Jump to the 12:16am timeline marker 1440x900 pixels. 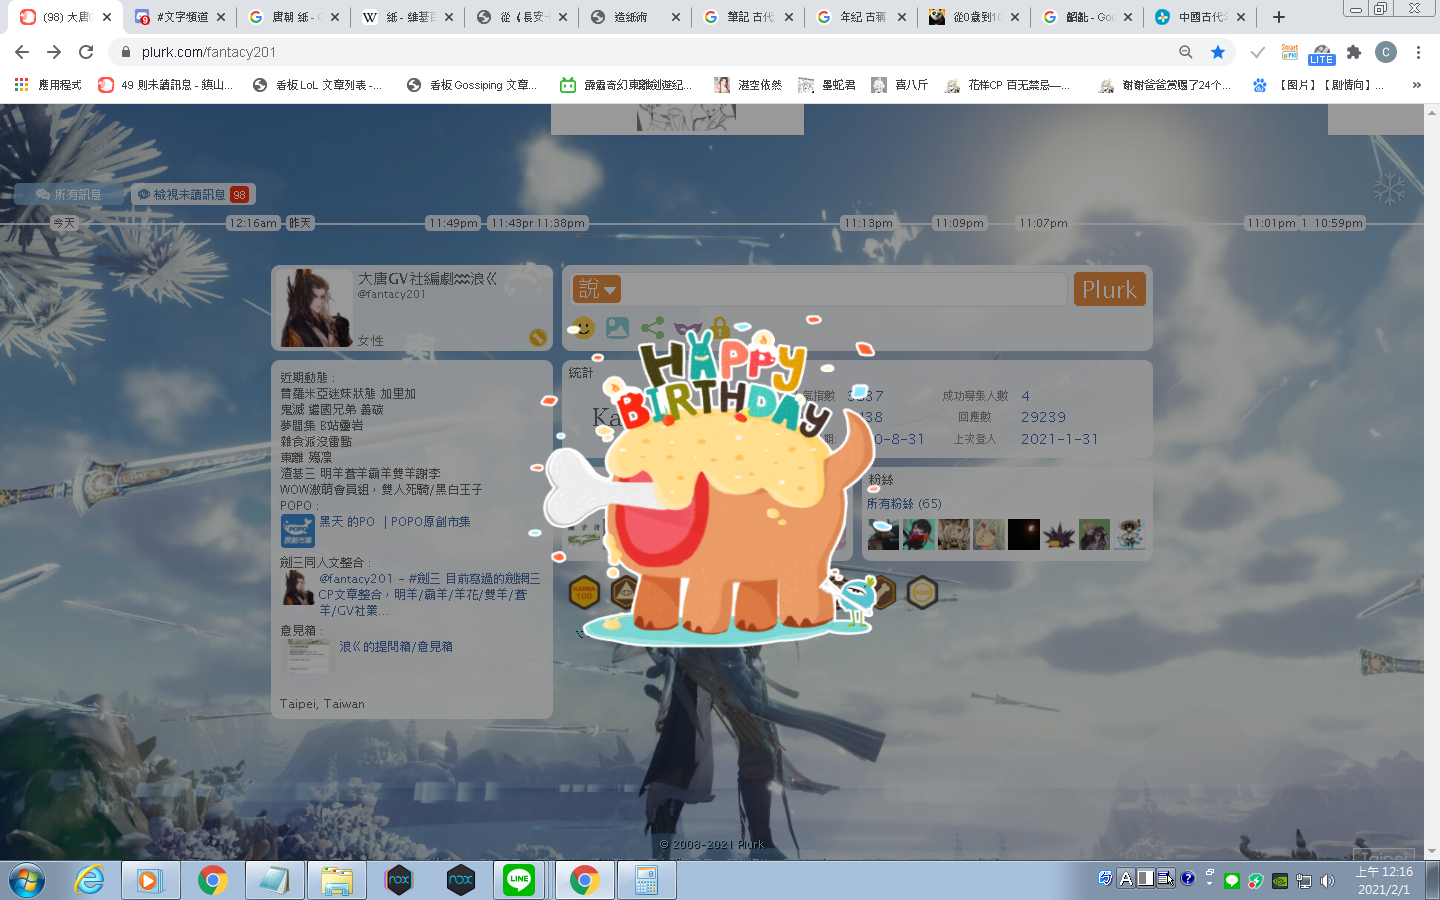253,223
